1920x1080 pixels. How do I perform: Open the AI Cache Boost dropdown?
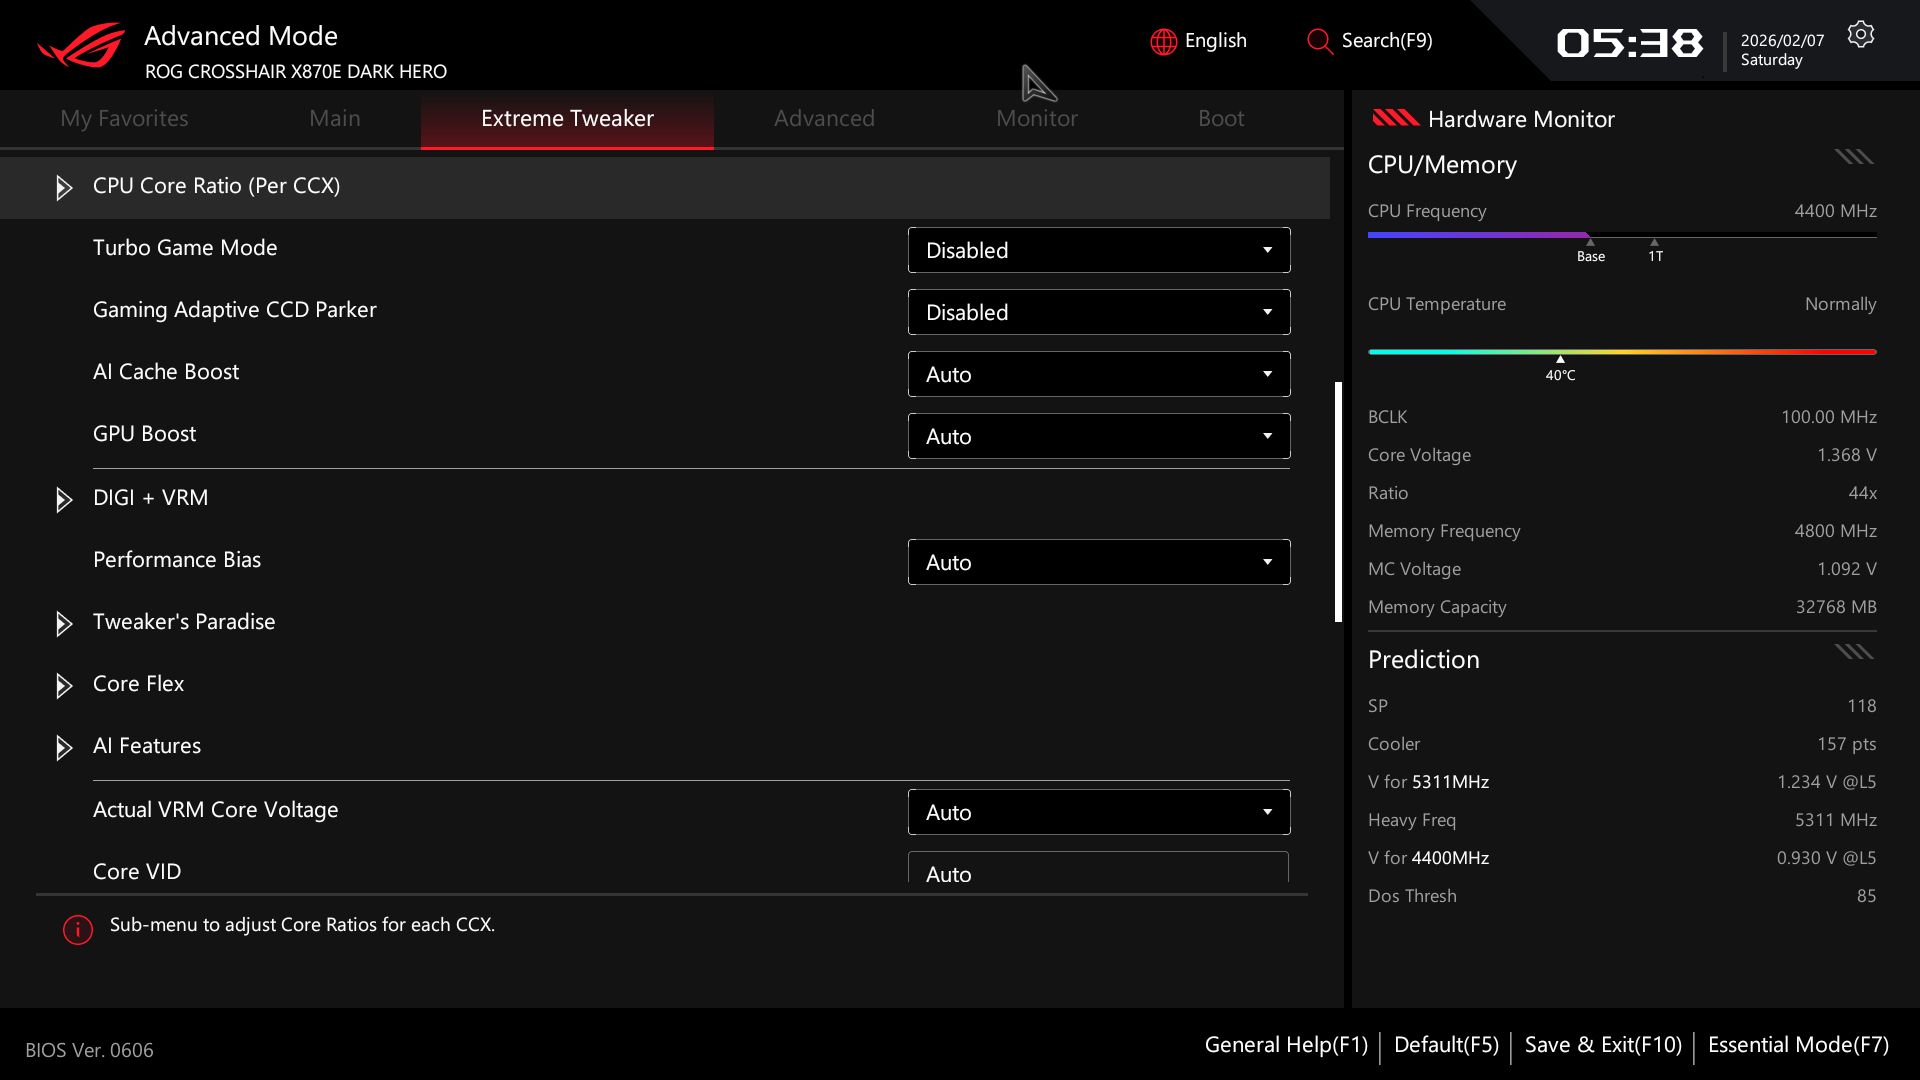(1098, 374)
